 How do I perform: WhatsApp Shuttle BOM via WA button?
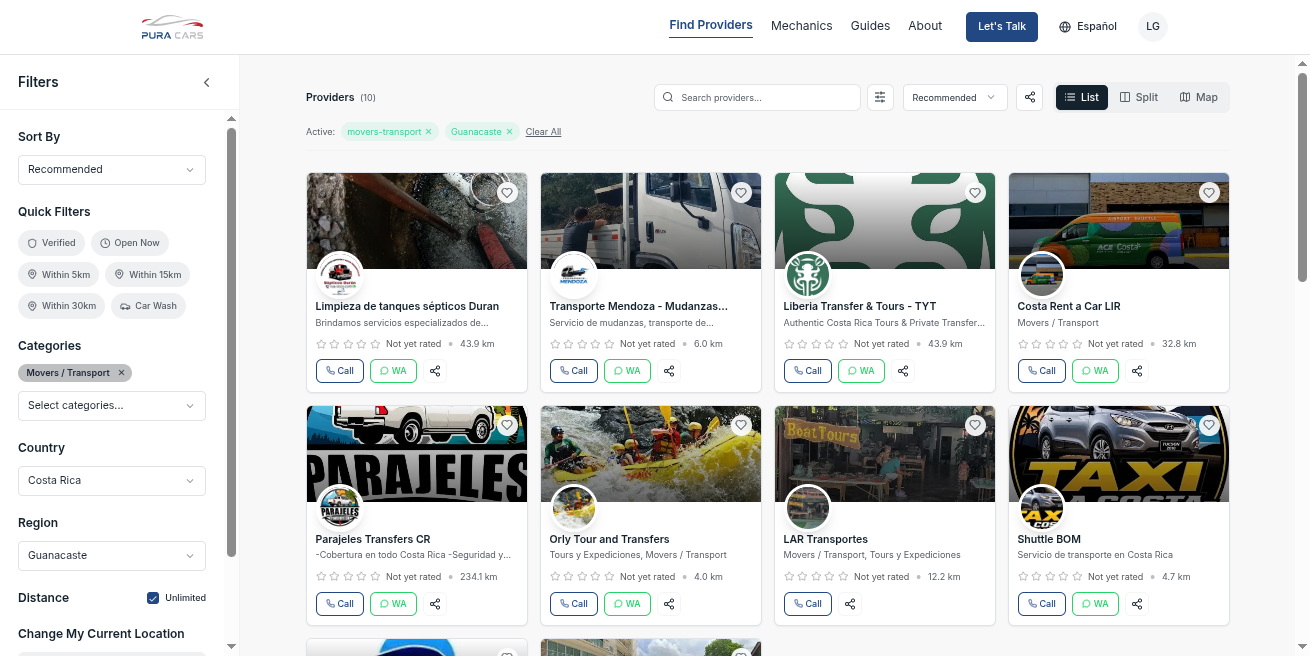1095,604
